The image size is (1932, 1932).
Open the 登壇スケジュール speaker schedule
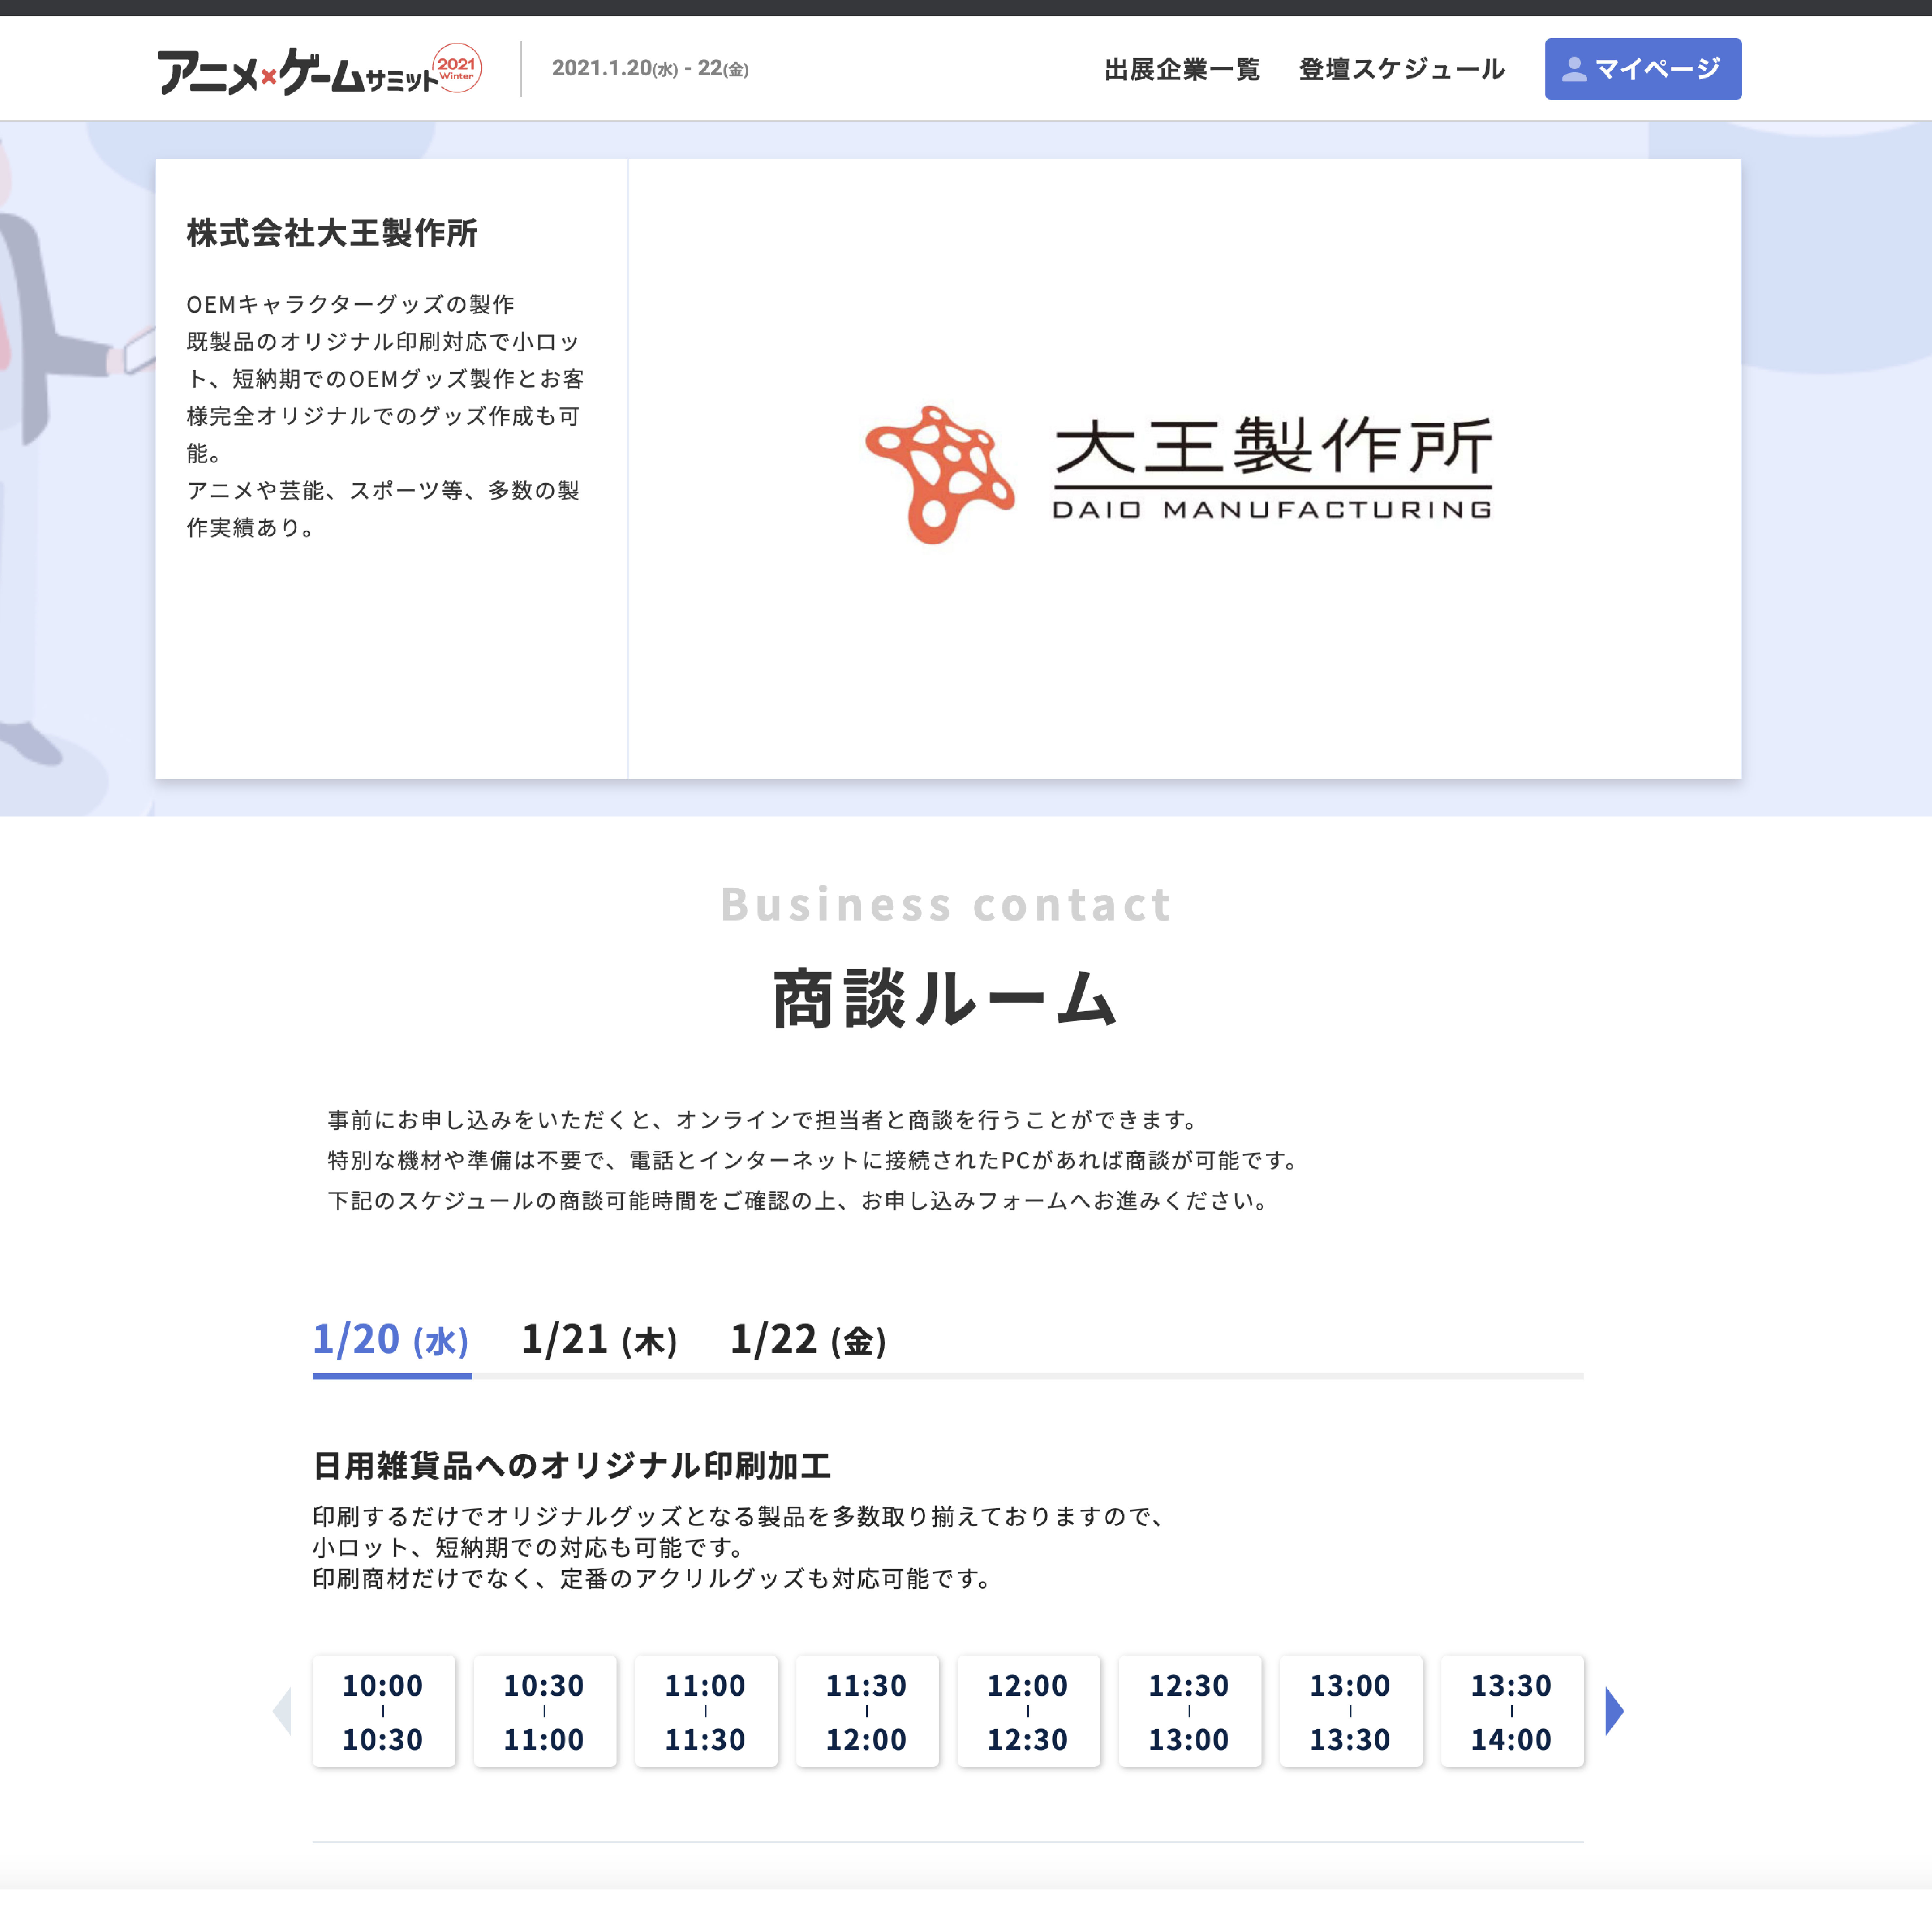coord(1402,69)
